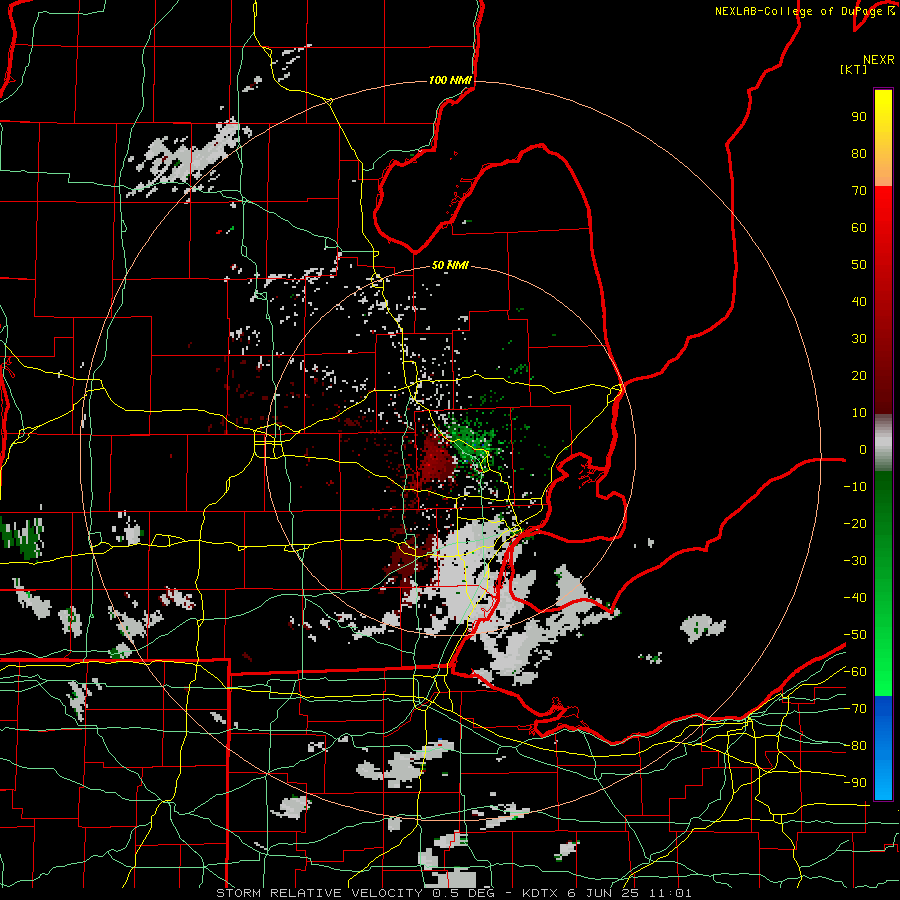Image resolution: width=900 pixels, height=900 pixels.
Task: Click the -90 value on the velocity legend
Action: [855, 783]
